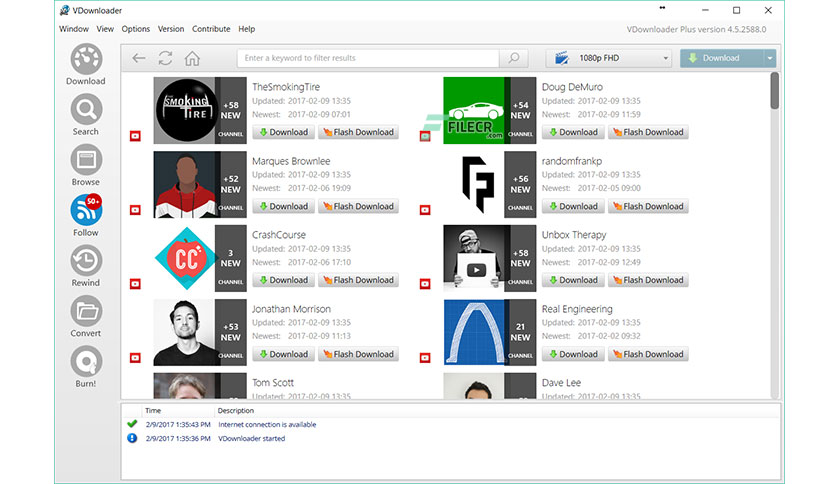
Task: Click the magnifier filter search icon
Action: pos(513,58)
